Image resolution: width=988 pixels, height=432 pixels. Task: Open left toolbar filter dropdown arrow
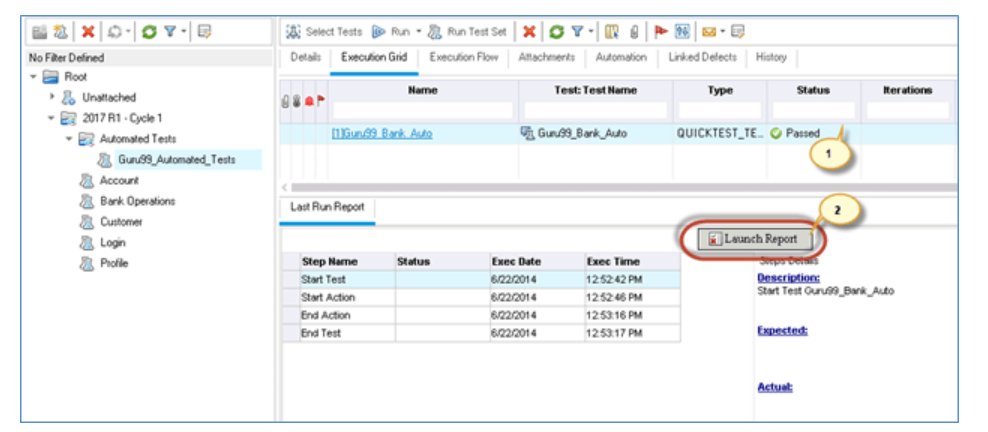(183, 31)
